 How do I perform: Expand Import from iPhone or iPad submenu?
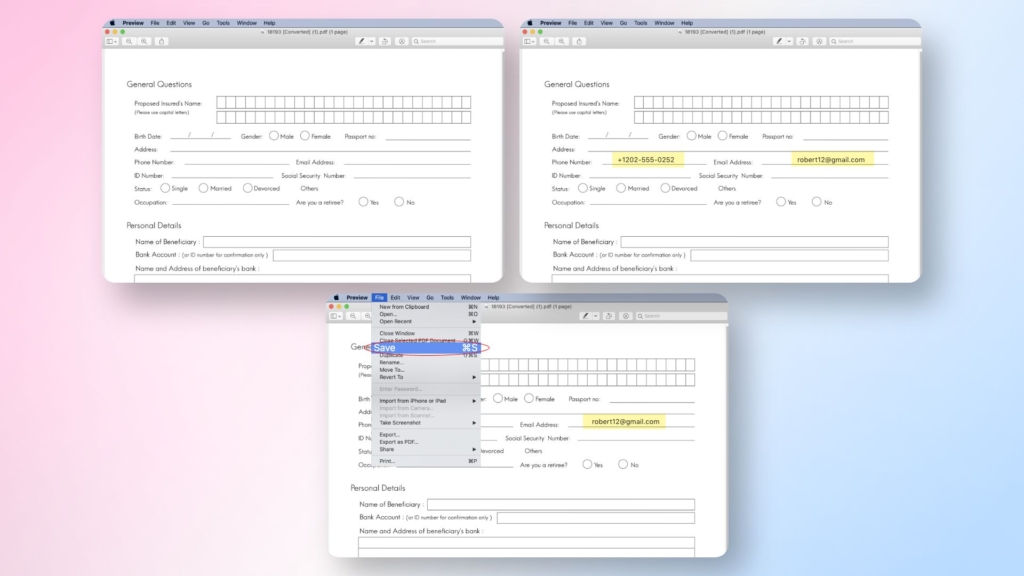[x=426, y=400]
